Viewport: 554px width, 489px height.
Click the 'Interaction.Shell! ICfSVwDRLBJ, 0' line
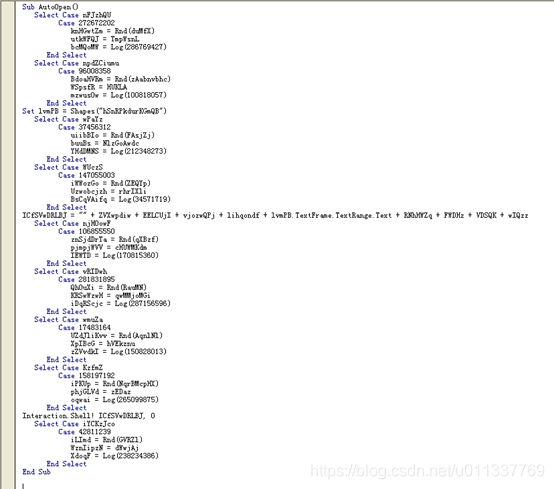[x=89, y=416]
